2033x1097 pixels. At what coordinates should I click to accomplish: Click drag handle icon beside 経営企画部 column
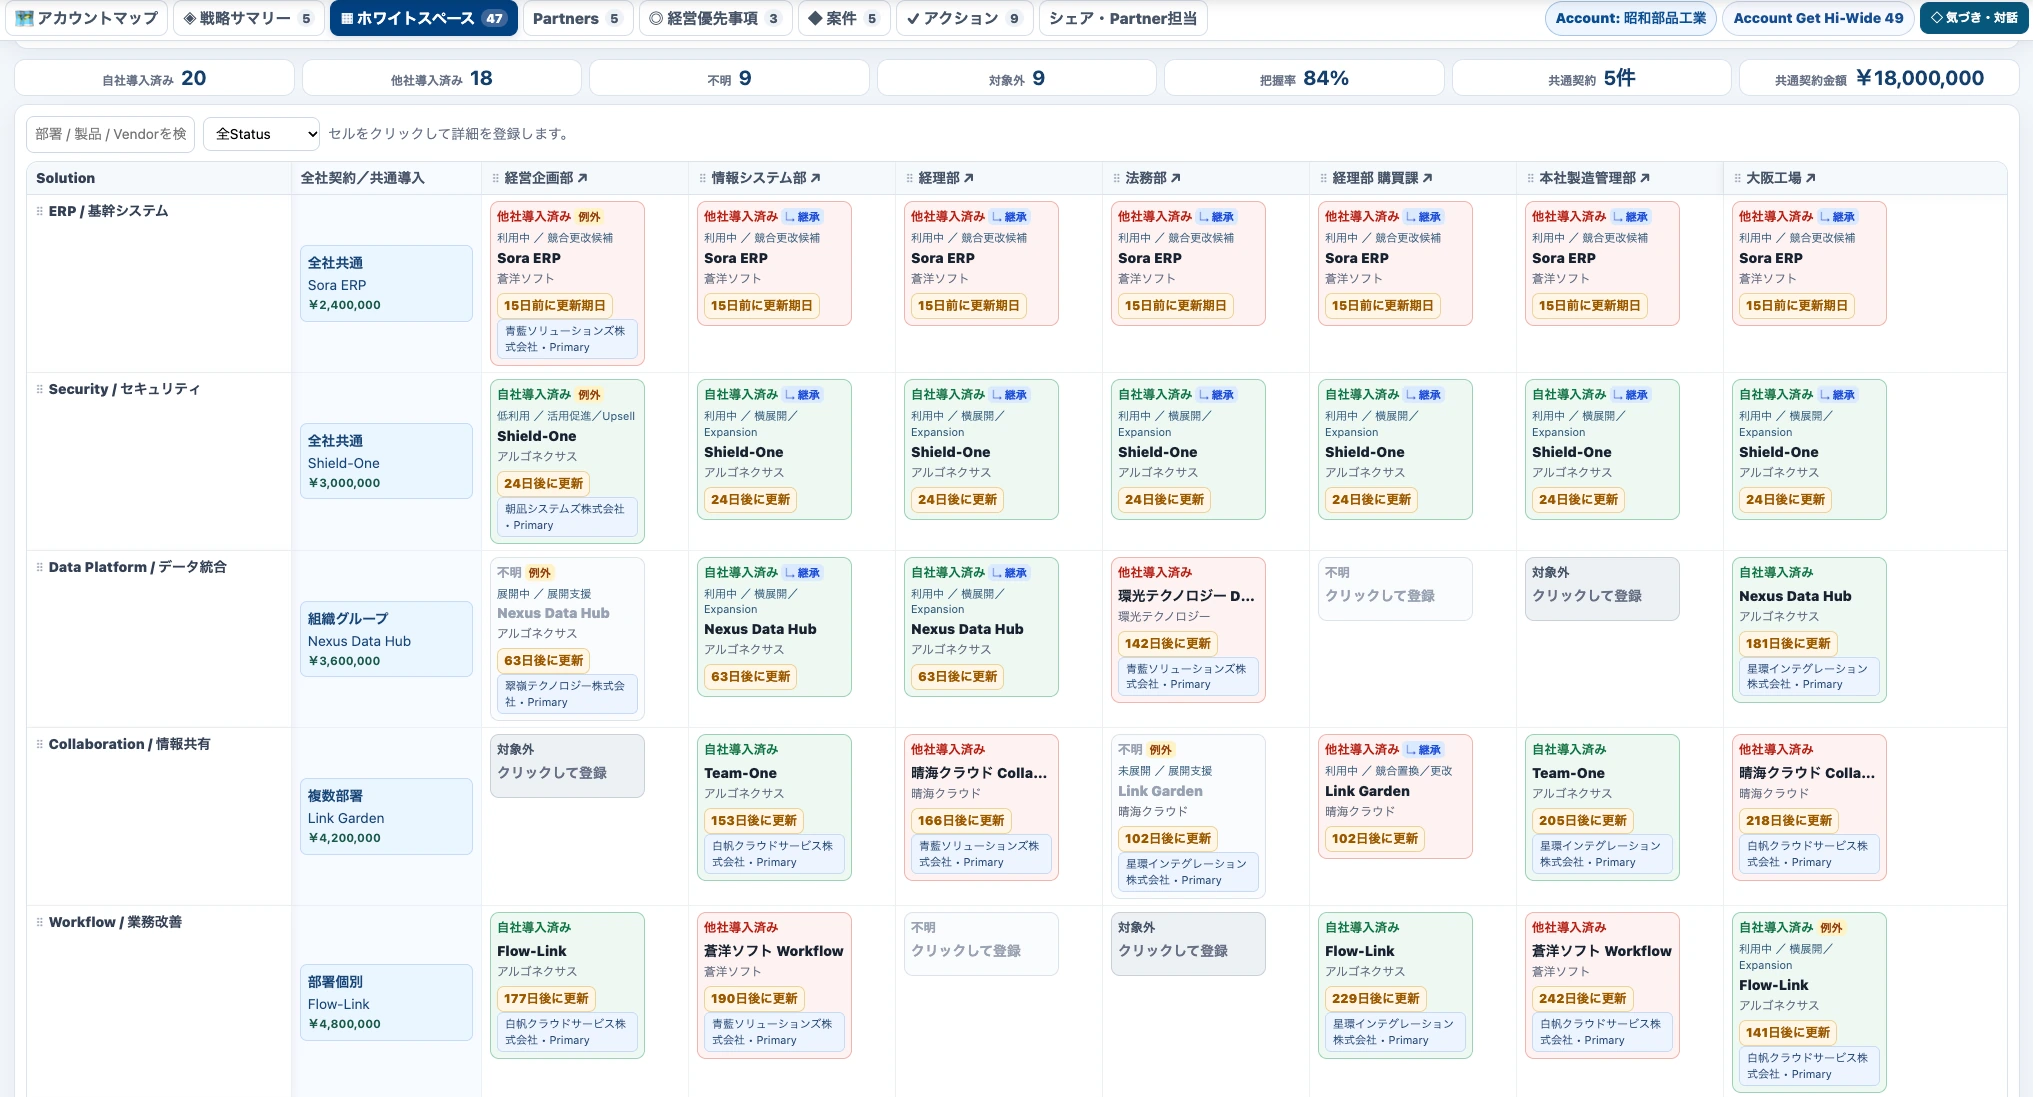[495, 178]
